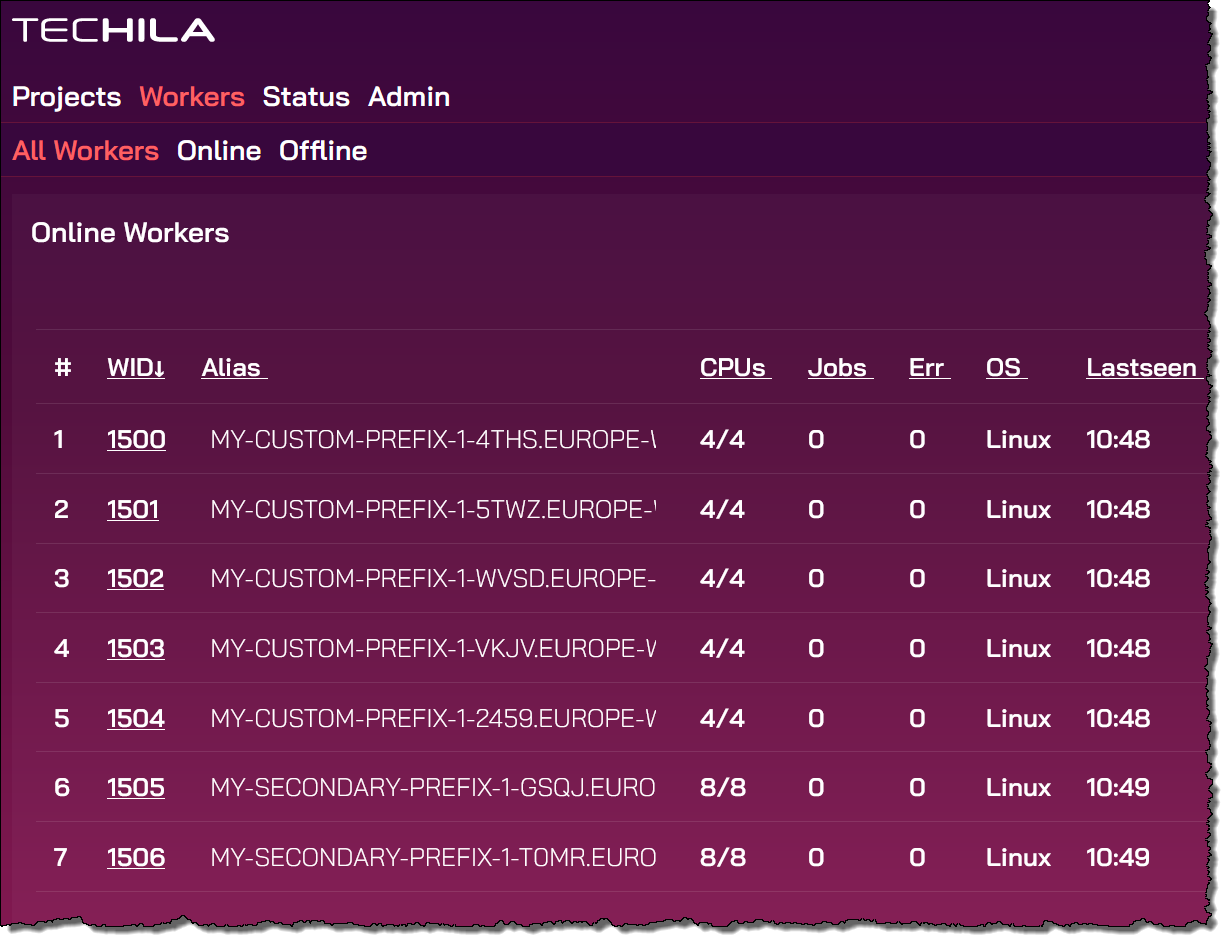Sort the table by Alias

[x=232, y=368]
